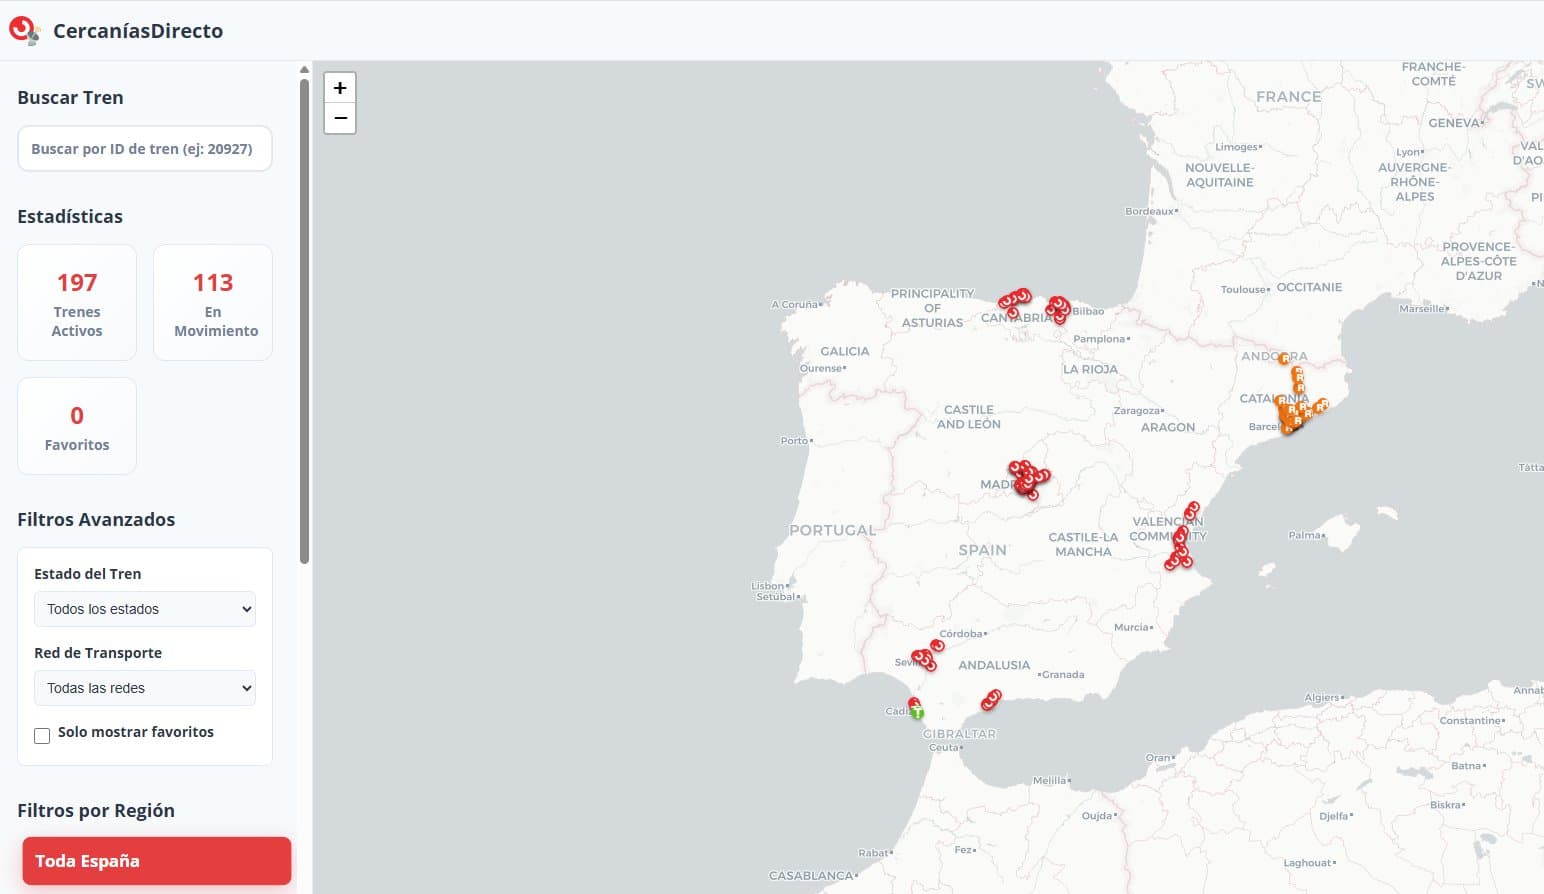Click the CercaníasDirecto title text
This screenshot has width=1544, height=894.
[x=138, y=31]
